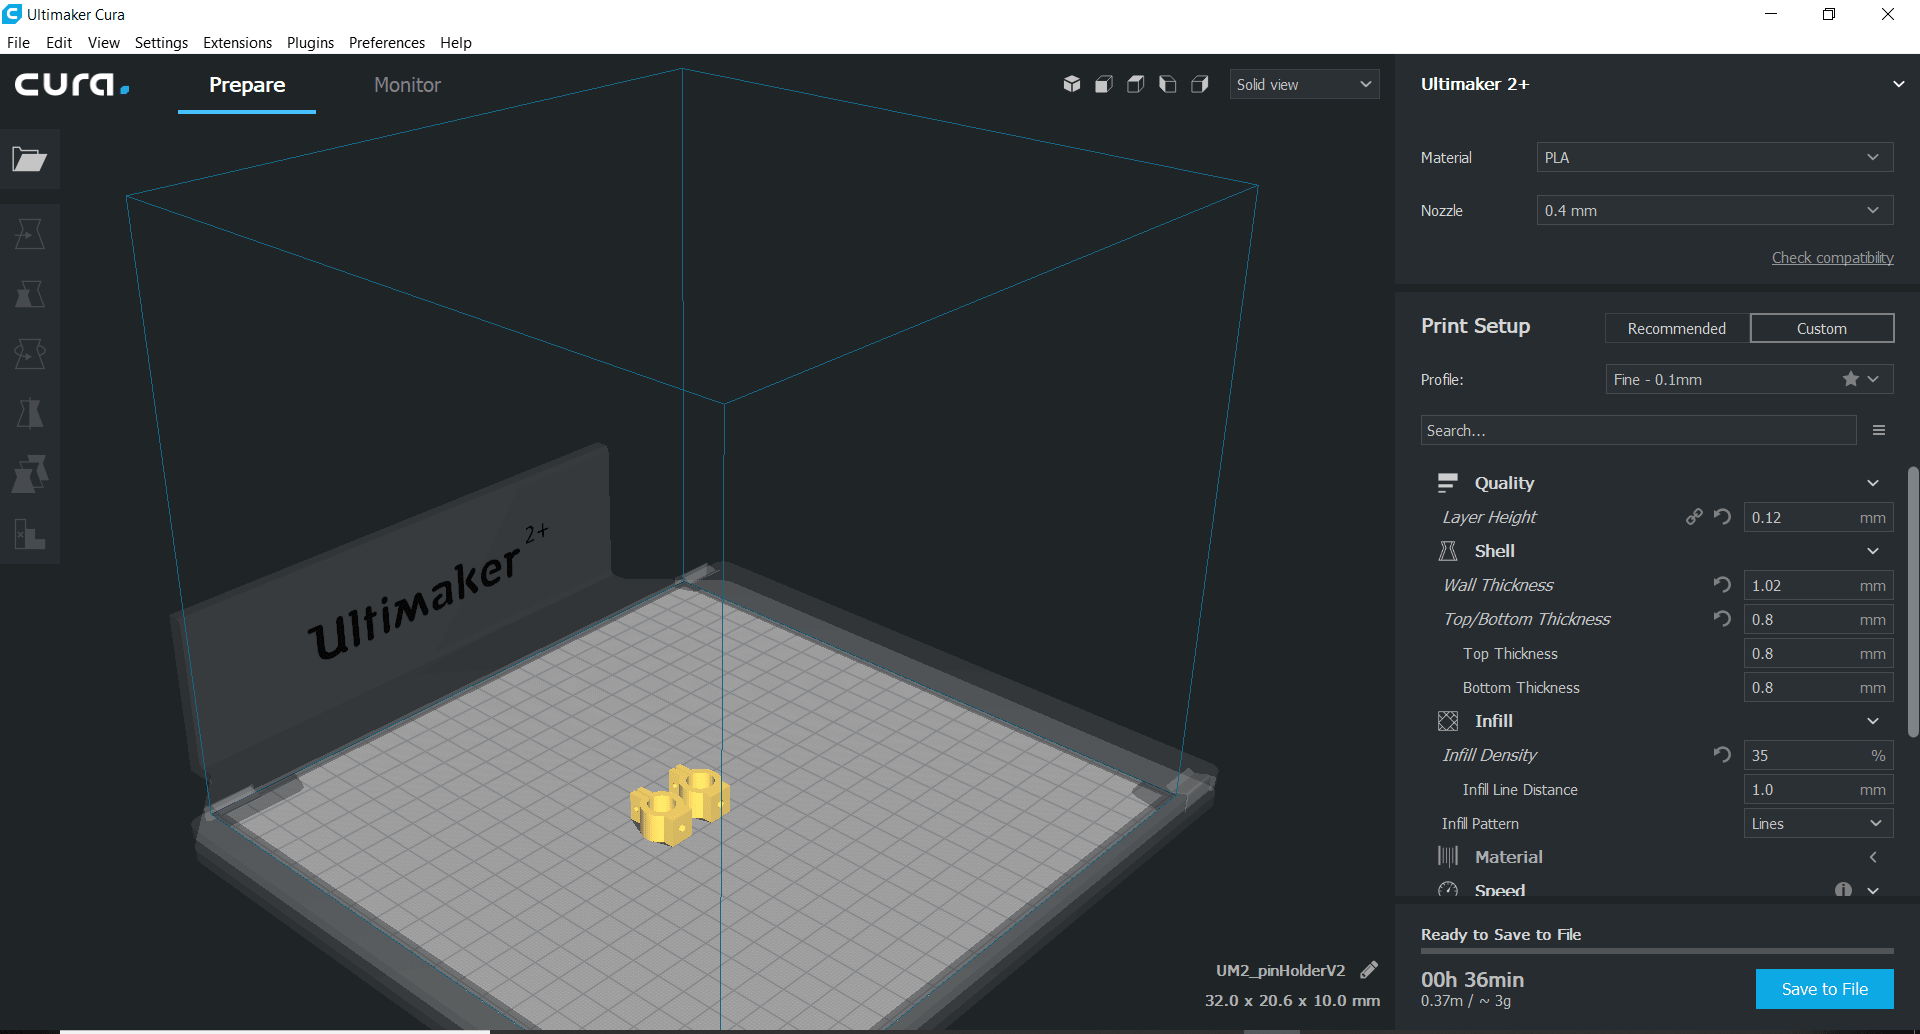Open the Solid view mode dropdown

coord(1304,84)
